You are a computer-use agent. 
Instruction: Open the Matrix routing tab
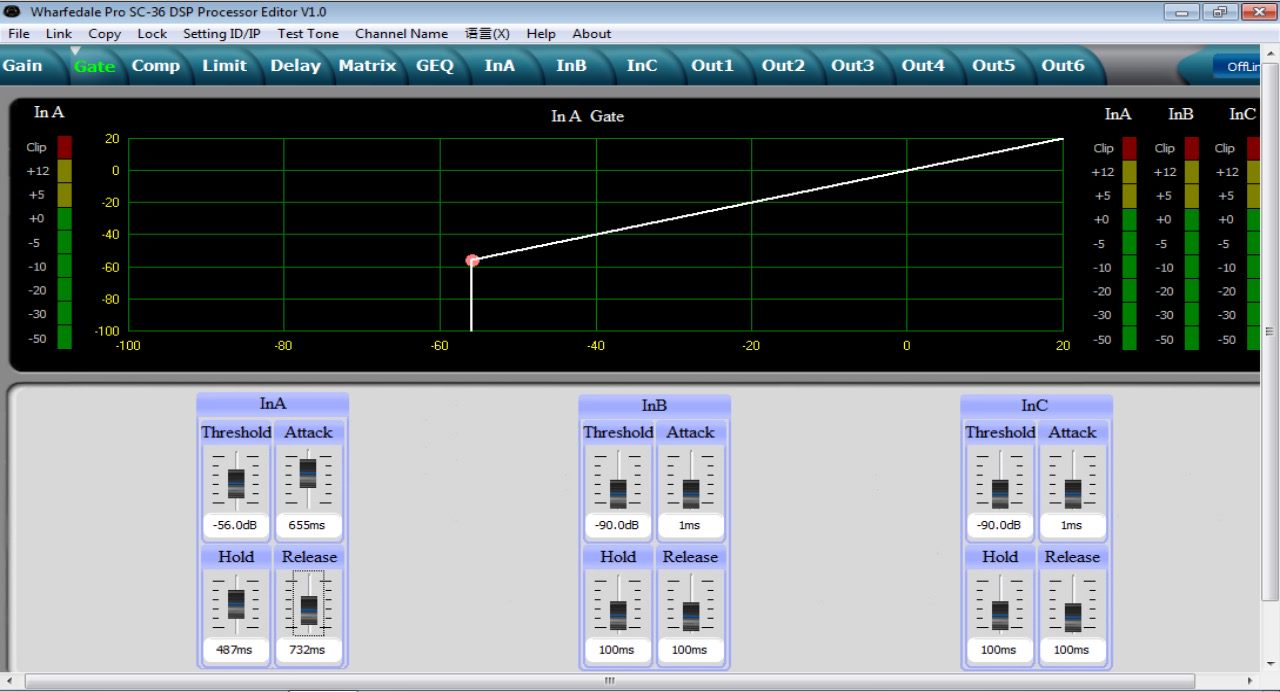(x=367, y=66)
